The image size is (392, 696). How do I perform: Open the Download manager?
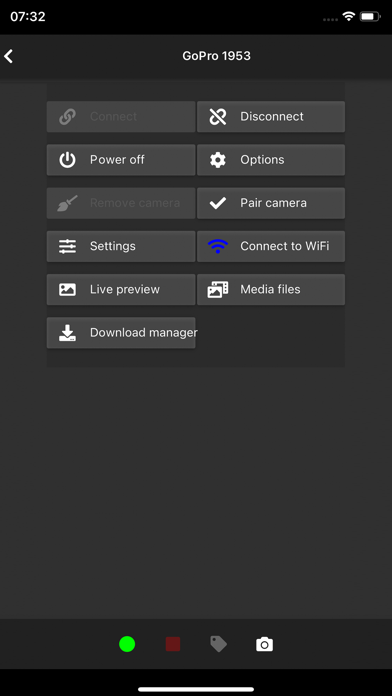point(121,333)
